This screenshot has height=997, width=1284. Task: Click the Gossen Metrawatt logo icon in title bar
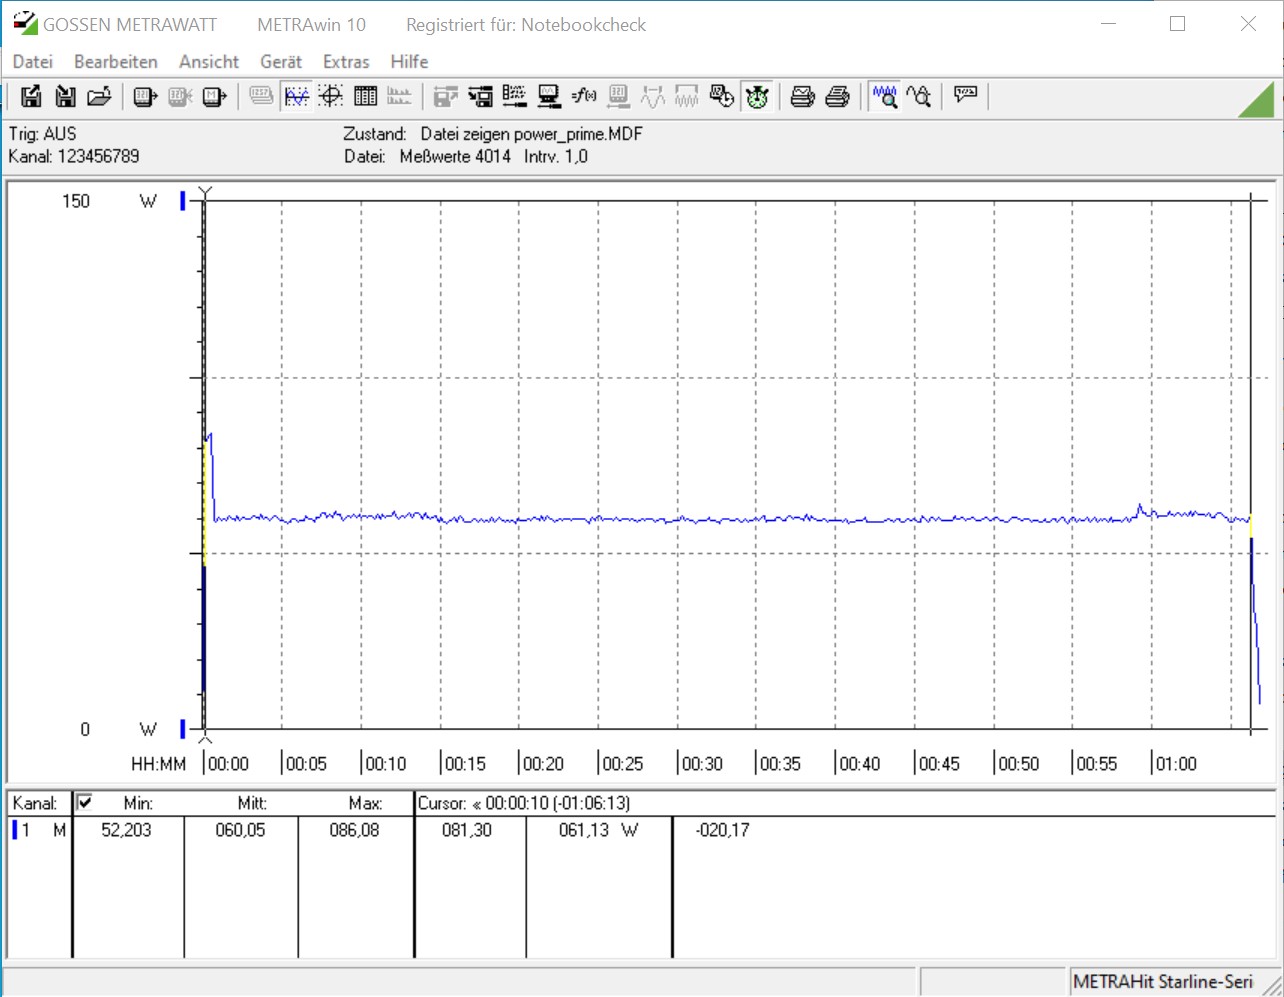pos(25,24)
